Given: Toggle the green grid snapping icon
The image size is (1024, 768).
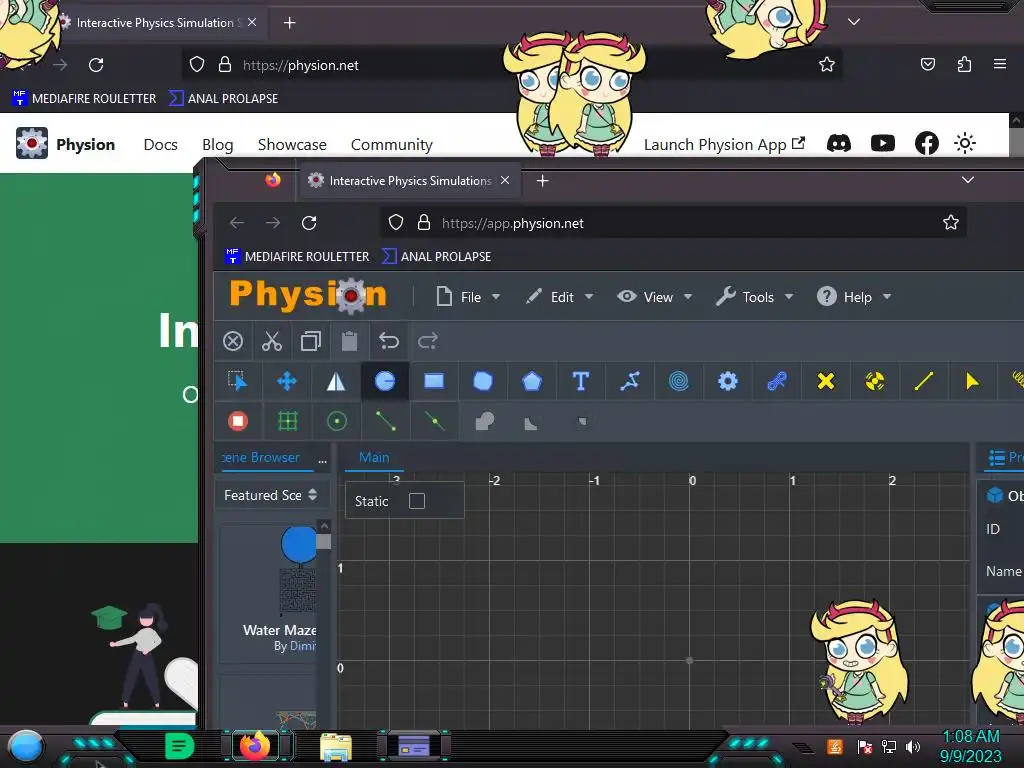Looking at the screenshot, I should pos(287,421).
